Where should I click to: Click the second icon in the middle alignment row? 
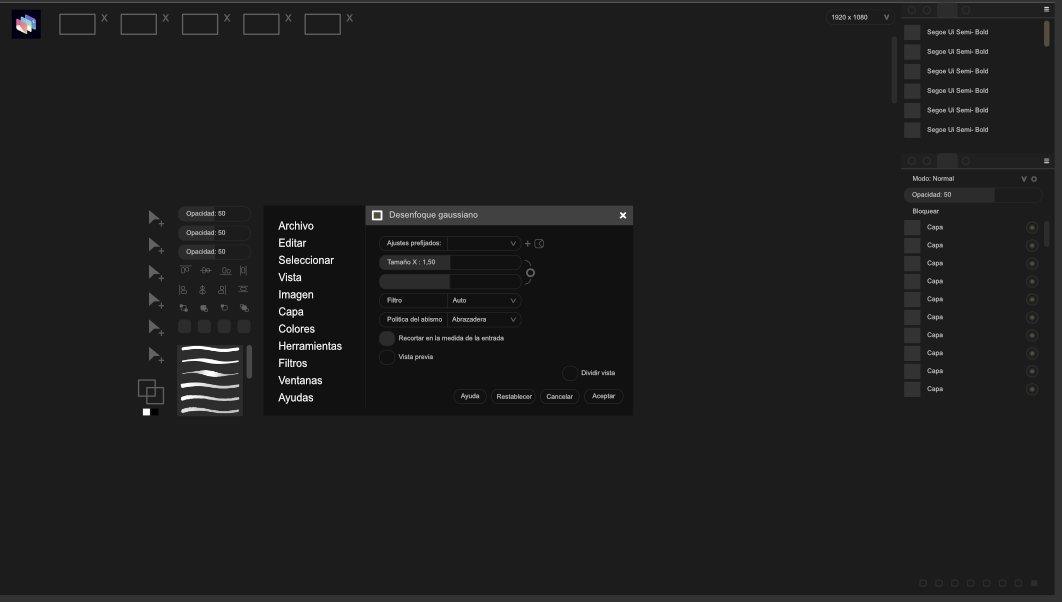pyautogui.click(x=203, y=290)
